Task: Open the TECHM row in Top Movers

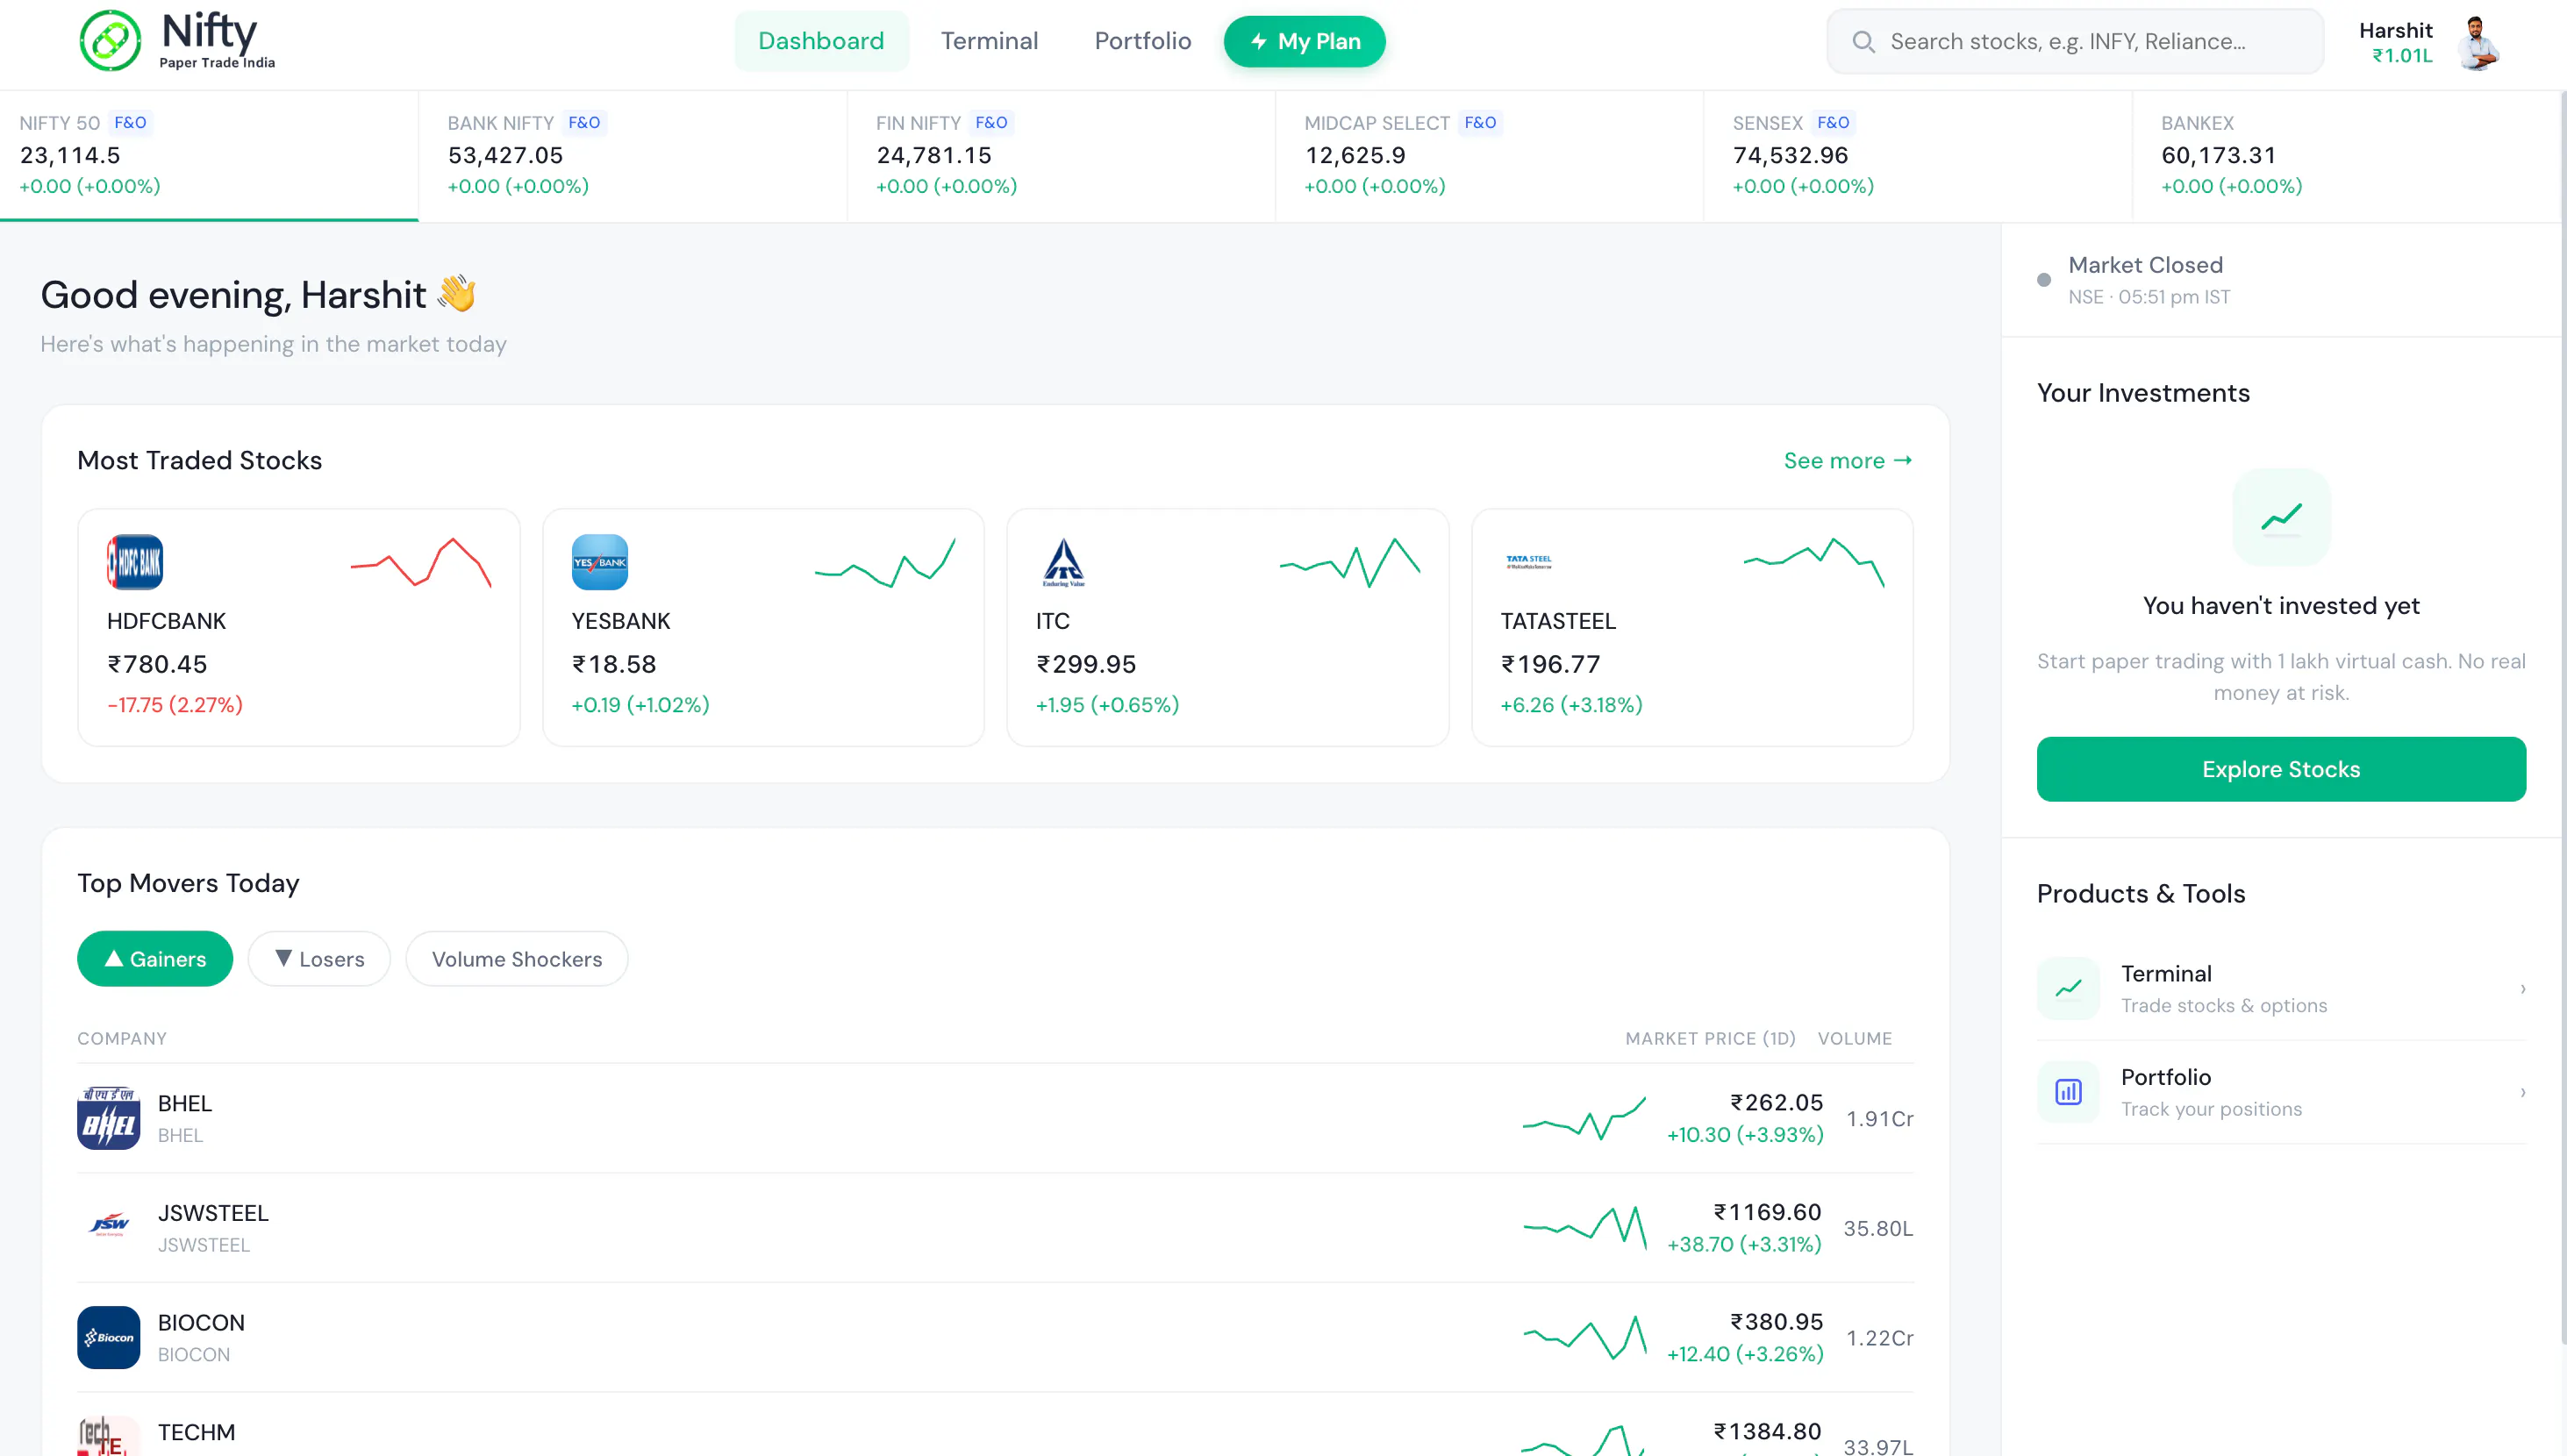Action: click(x=995, y=1425)
